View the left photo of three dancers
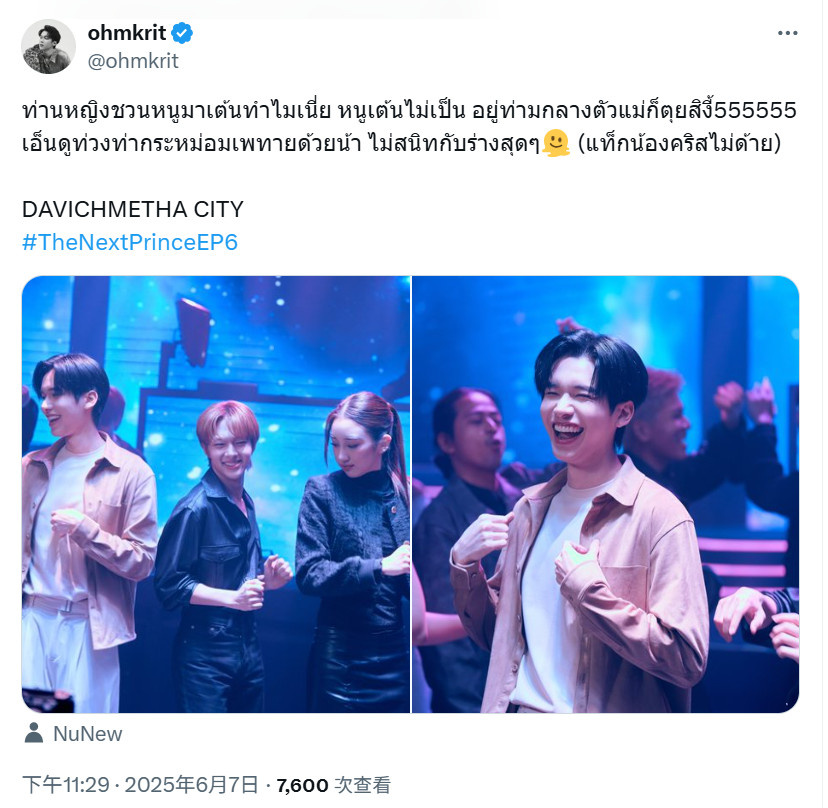The width and height of the screenshot is (828, 808). point(215,494)
